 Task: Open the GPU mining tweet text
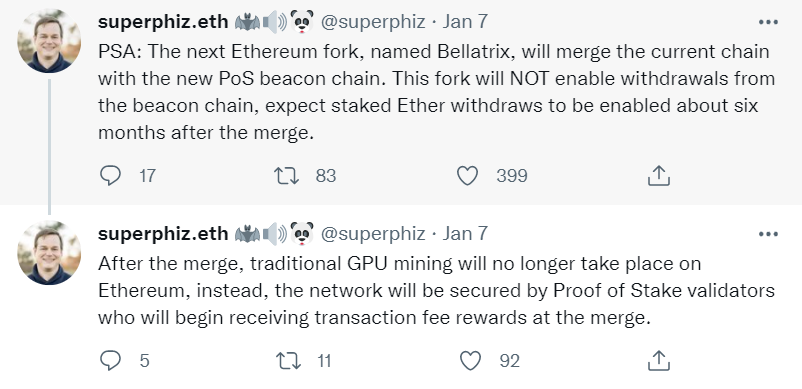(x=436, y=291)
